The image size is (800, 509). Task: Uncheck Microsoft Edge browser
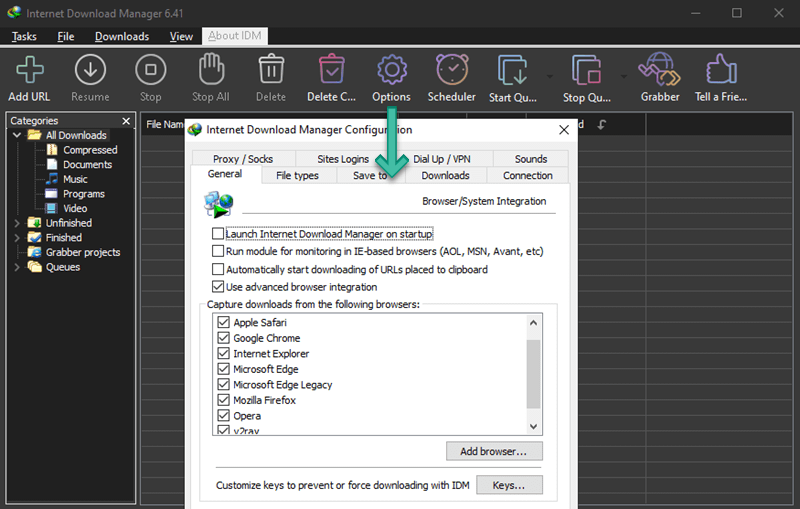[223, 369]
